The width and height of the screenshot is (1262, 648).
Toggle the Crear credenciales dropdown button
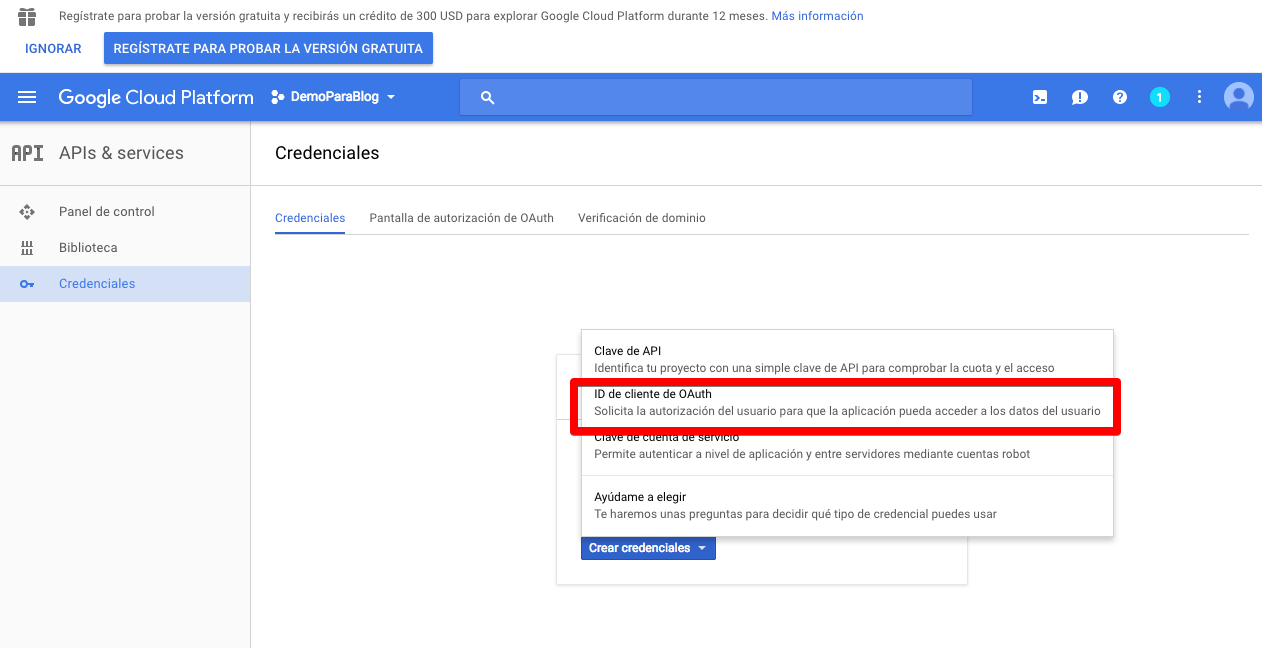(x=648, y=548)
